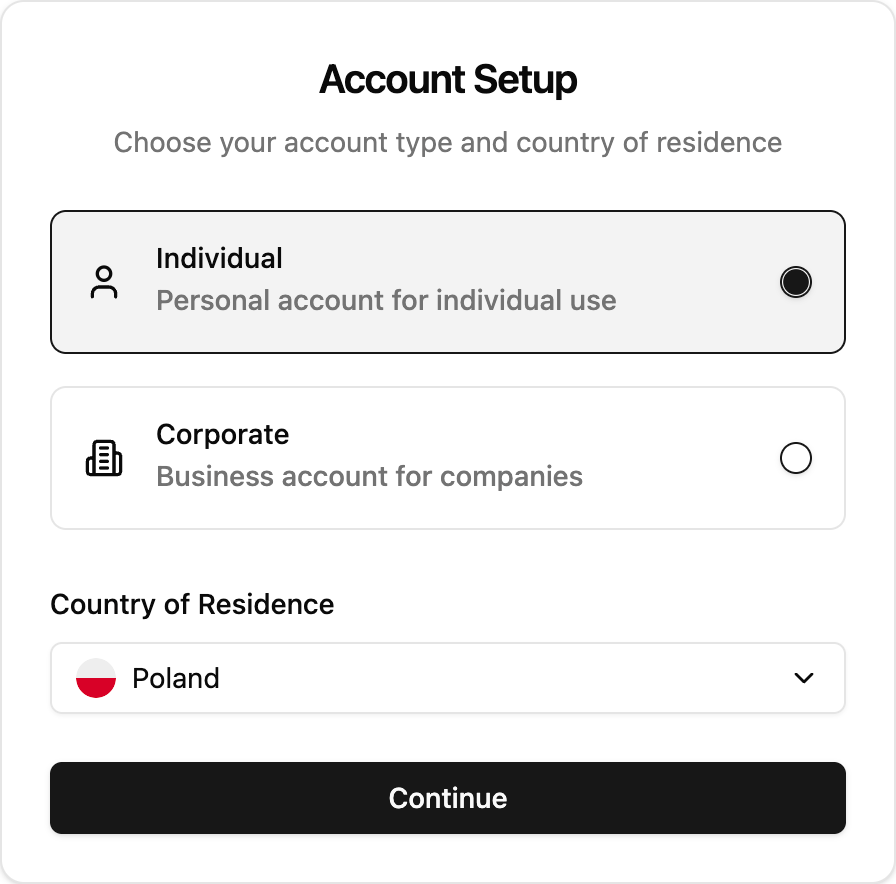Open the Country of Residence dropdown
Viewport: 896px width, 884px height.
point(448,678)
